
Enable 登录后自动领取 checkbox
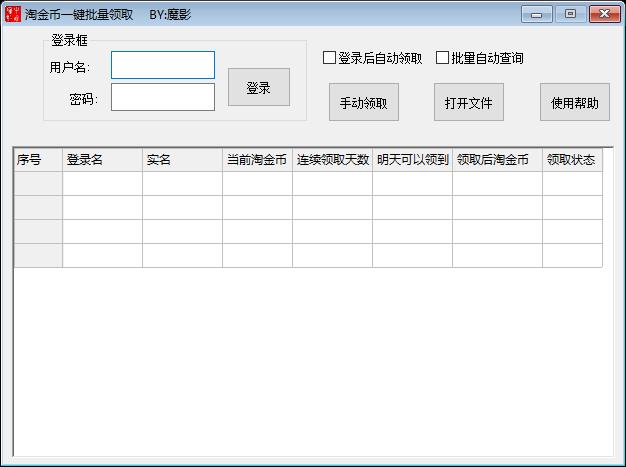pyautogui.click(x=329, y=58)
